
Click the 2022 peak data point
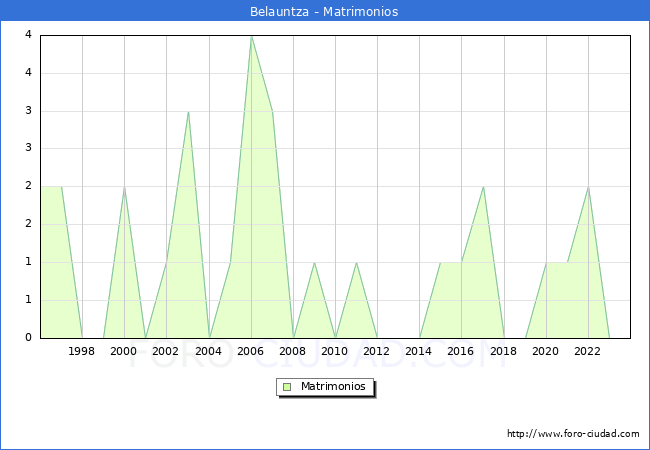click(x=588, y=187)
